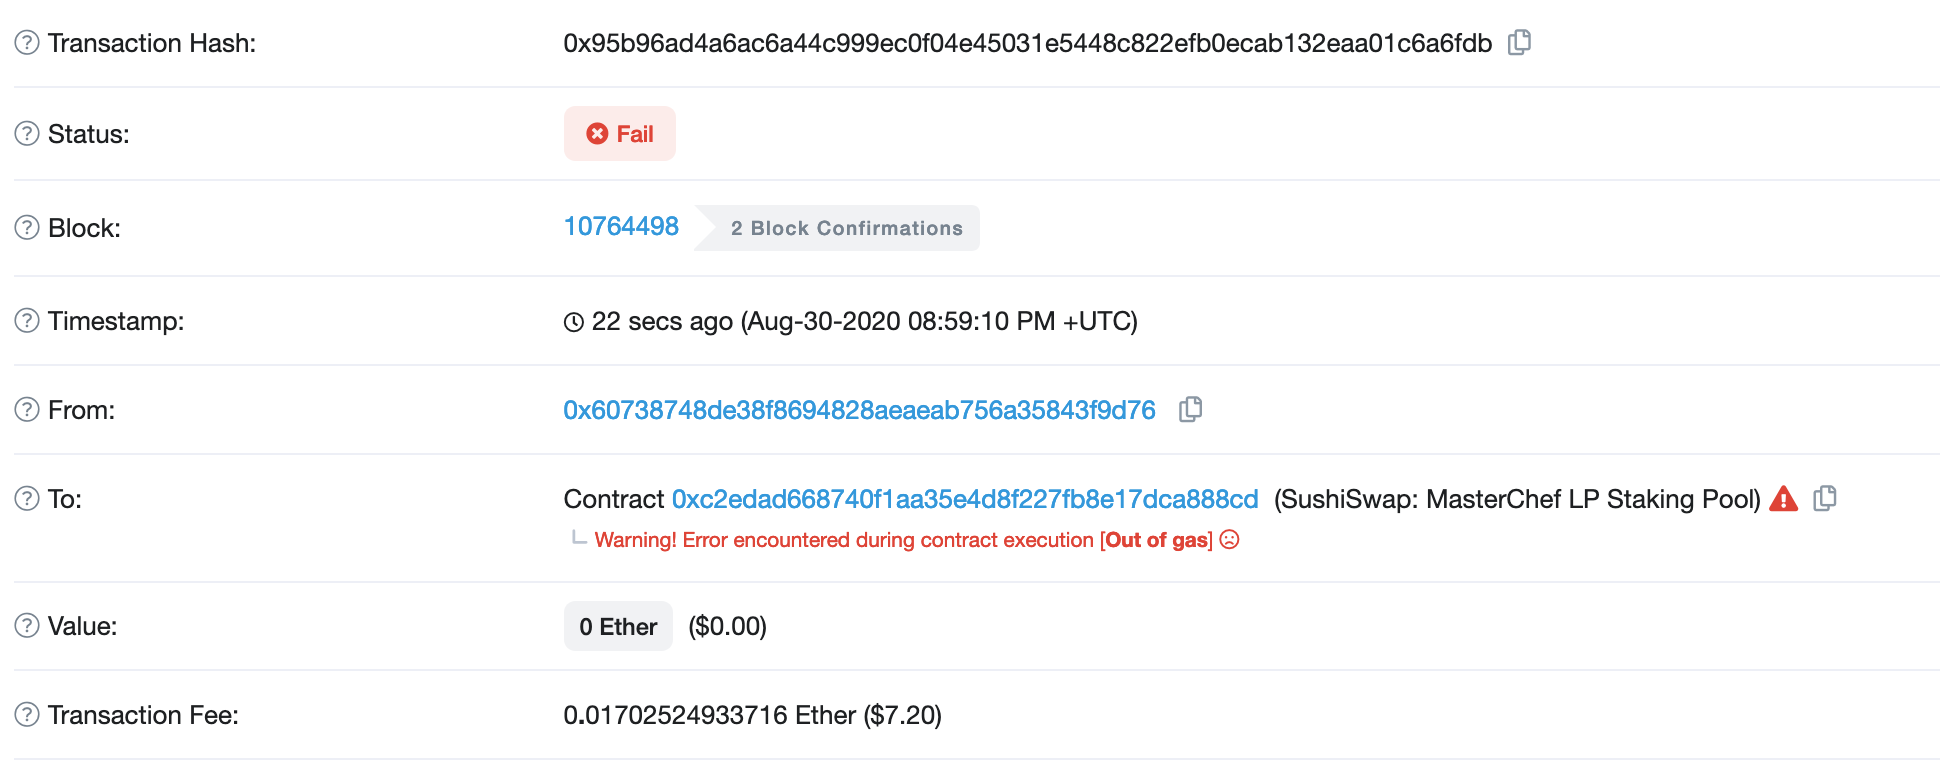The image size is (1940, 774).
Task: Click the 0 Ether value badge
Action: (x=618, y=626)
